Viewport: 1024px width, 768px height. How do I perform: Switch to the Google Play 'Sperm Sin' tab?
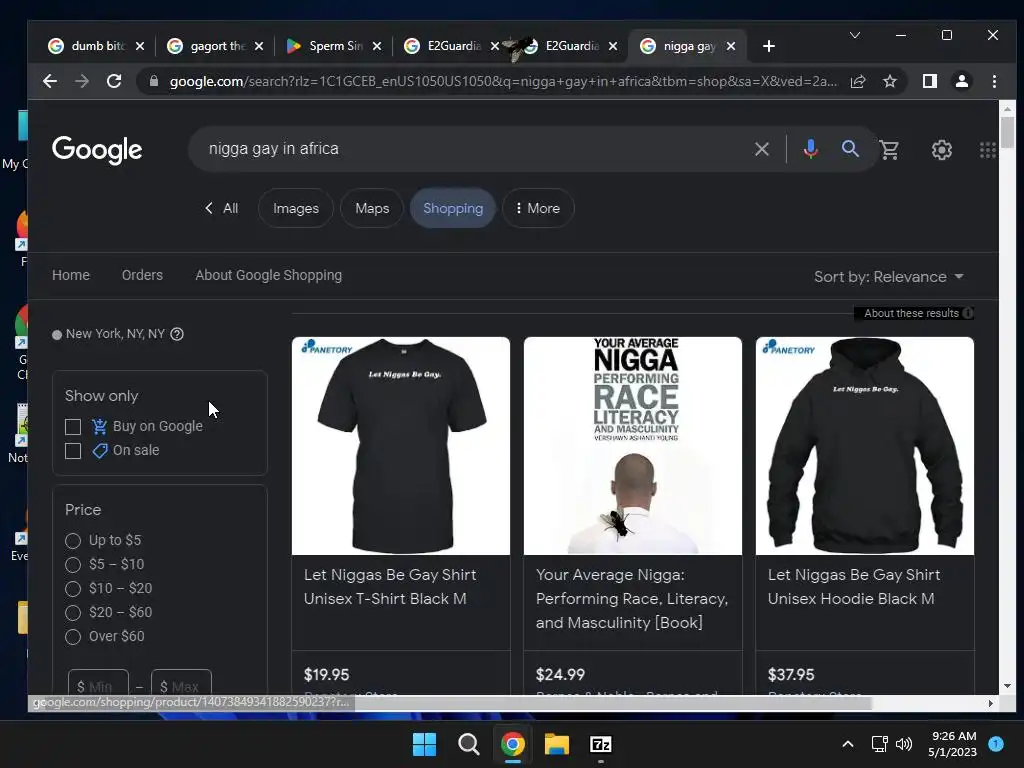click(334, 46)
